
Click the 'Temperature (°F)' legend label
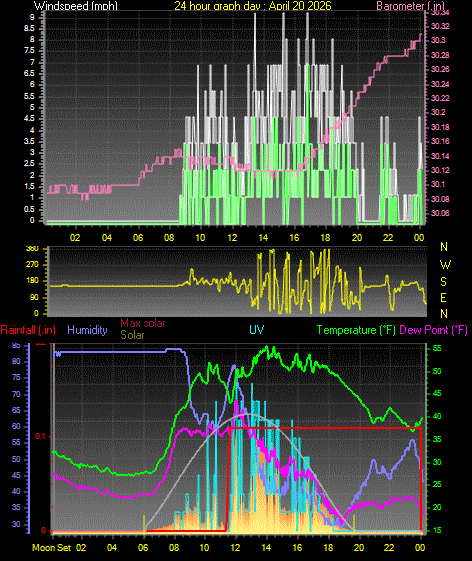pyautogui.click(x=356, y=330)
